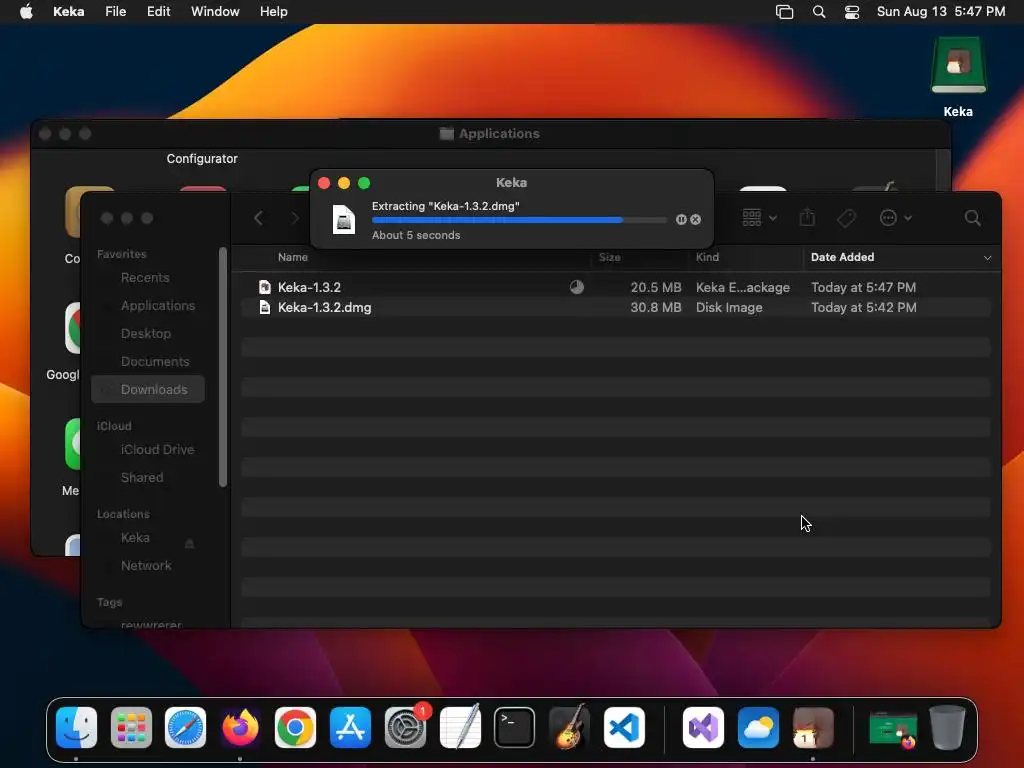Open Visual Studio from the Dock
The width and height of the screenshot is (1024, 768).
[x=703, y=728]
